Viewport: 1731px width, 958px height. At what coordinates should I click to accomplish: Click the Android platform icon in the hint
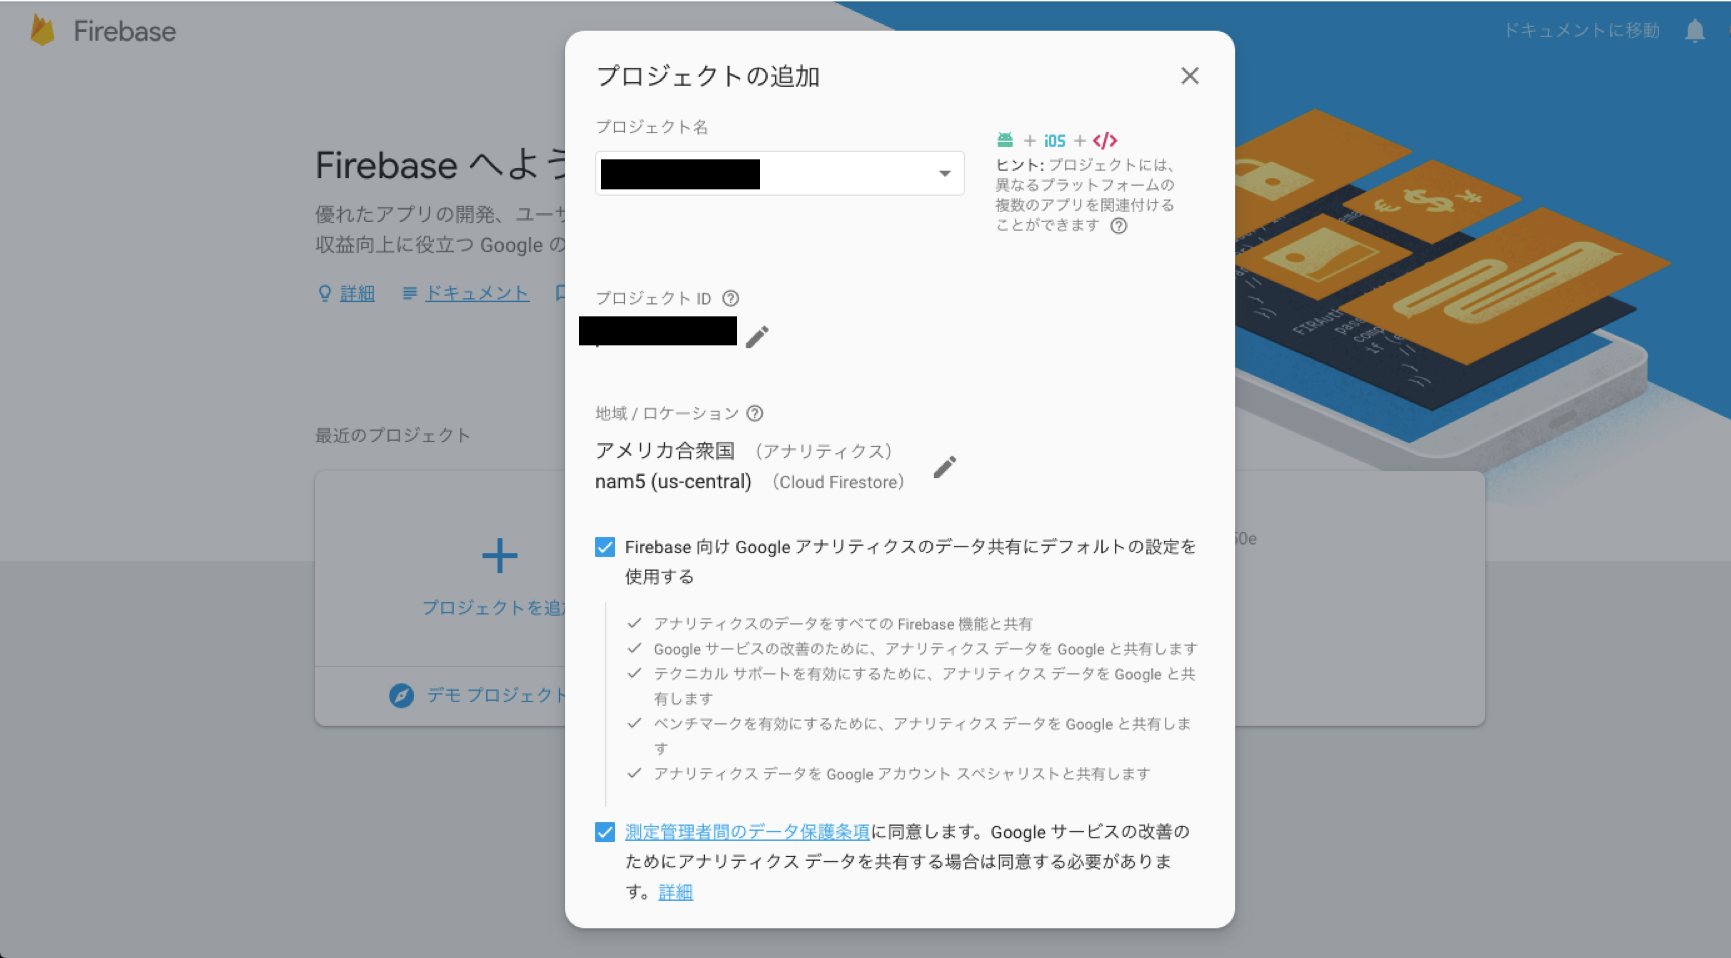coord(1004,140)
